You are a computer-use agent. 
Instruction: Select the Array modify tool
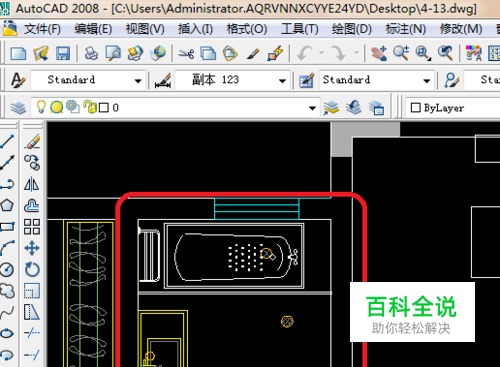(x=32, y=227)
